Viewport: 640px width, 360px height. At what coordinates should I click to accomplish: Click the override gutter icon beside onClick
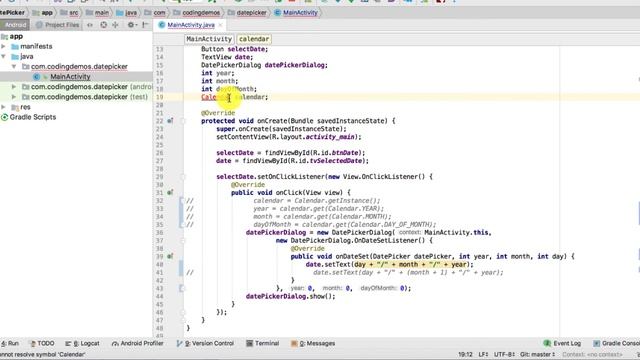(170, 192)
